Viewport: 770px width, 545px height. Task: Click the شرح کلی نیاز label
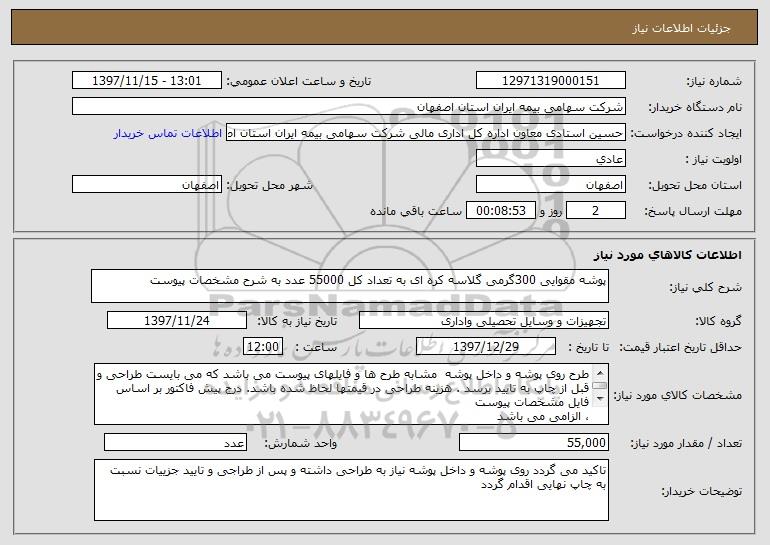[x=706, y=287]
